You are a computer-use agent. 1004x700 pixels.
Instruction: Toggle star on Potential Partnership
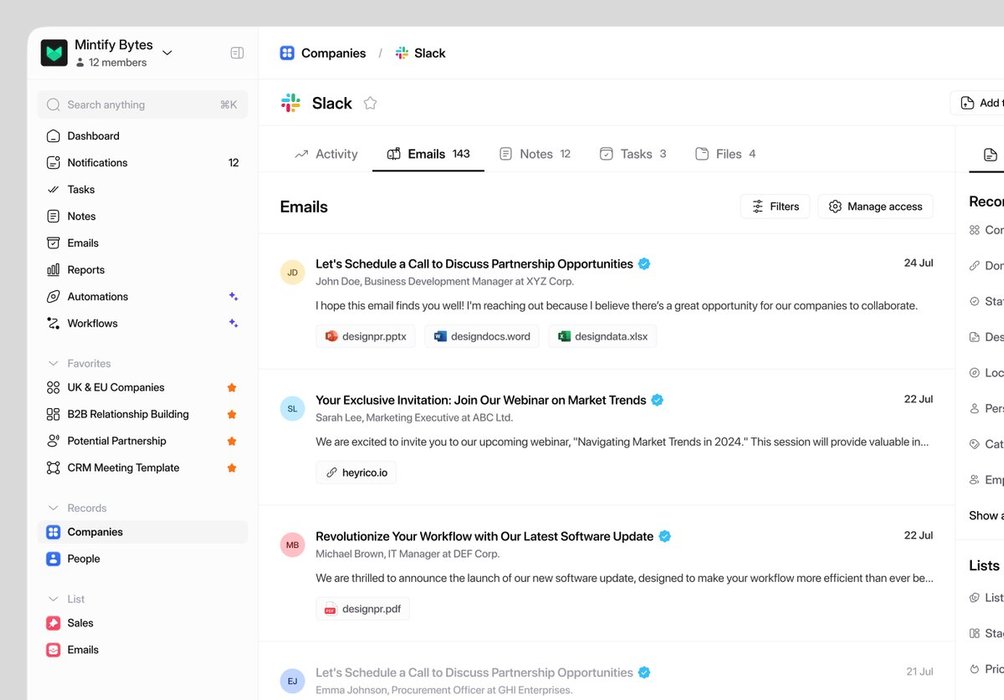pos(232,441)
